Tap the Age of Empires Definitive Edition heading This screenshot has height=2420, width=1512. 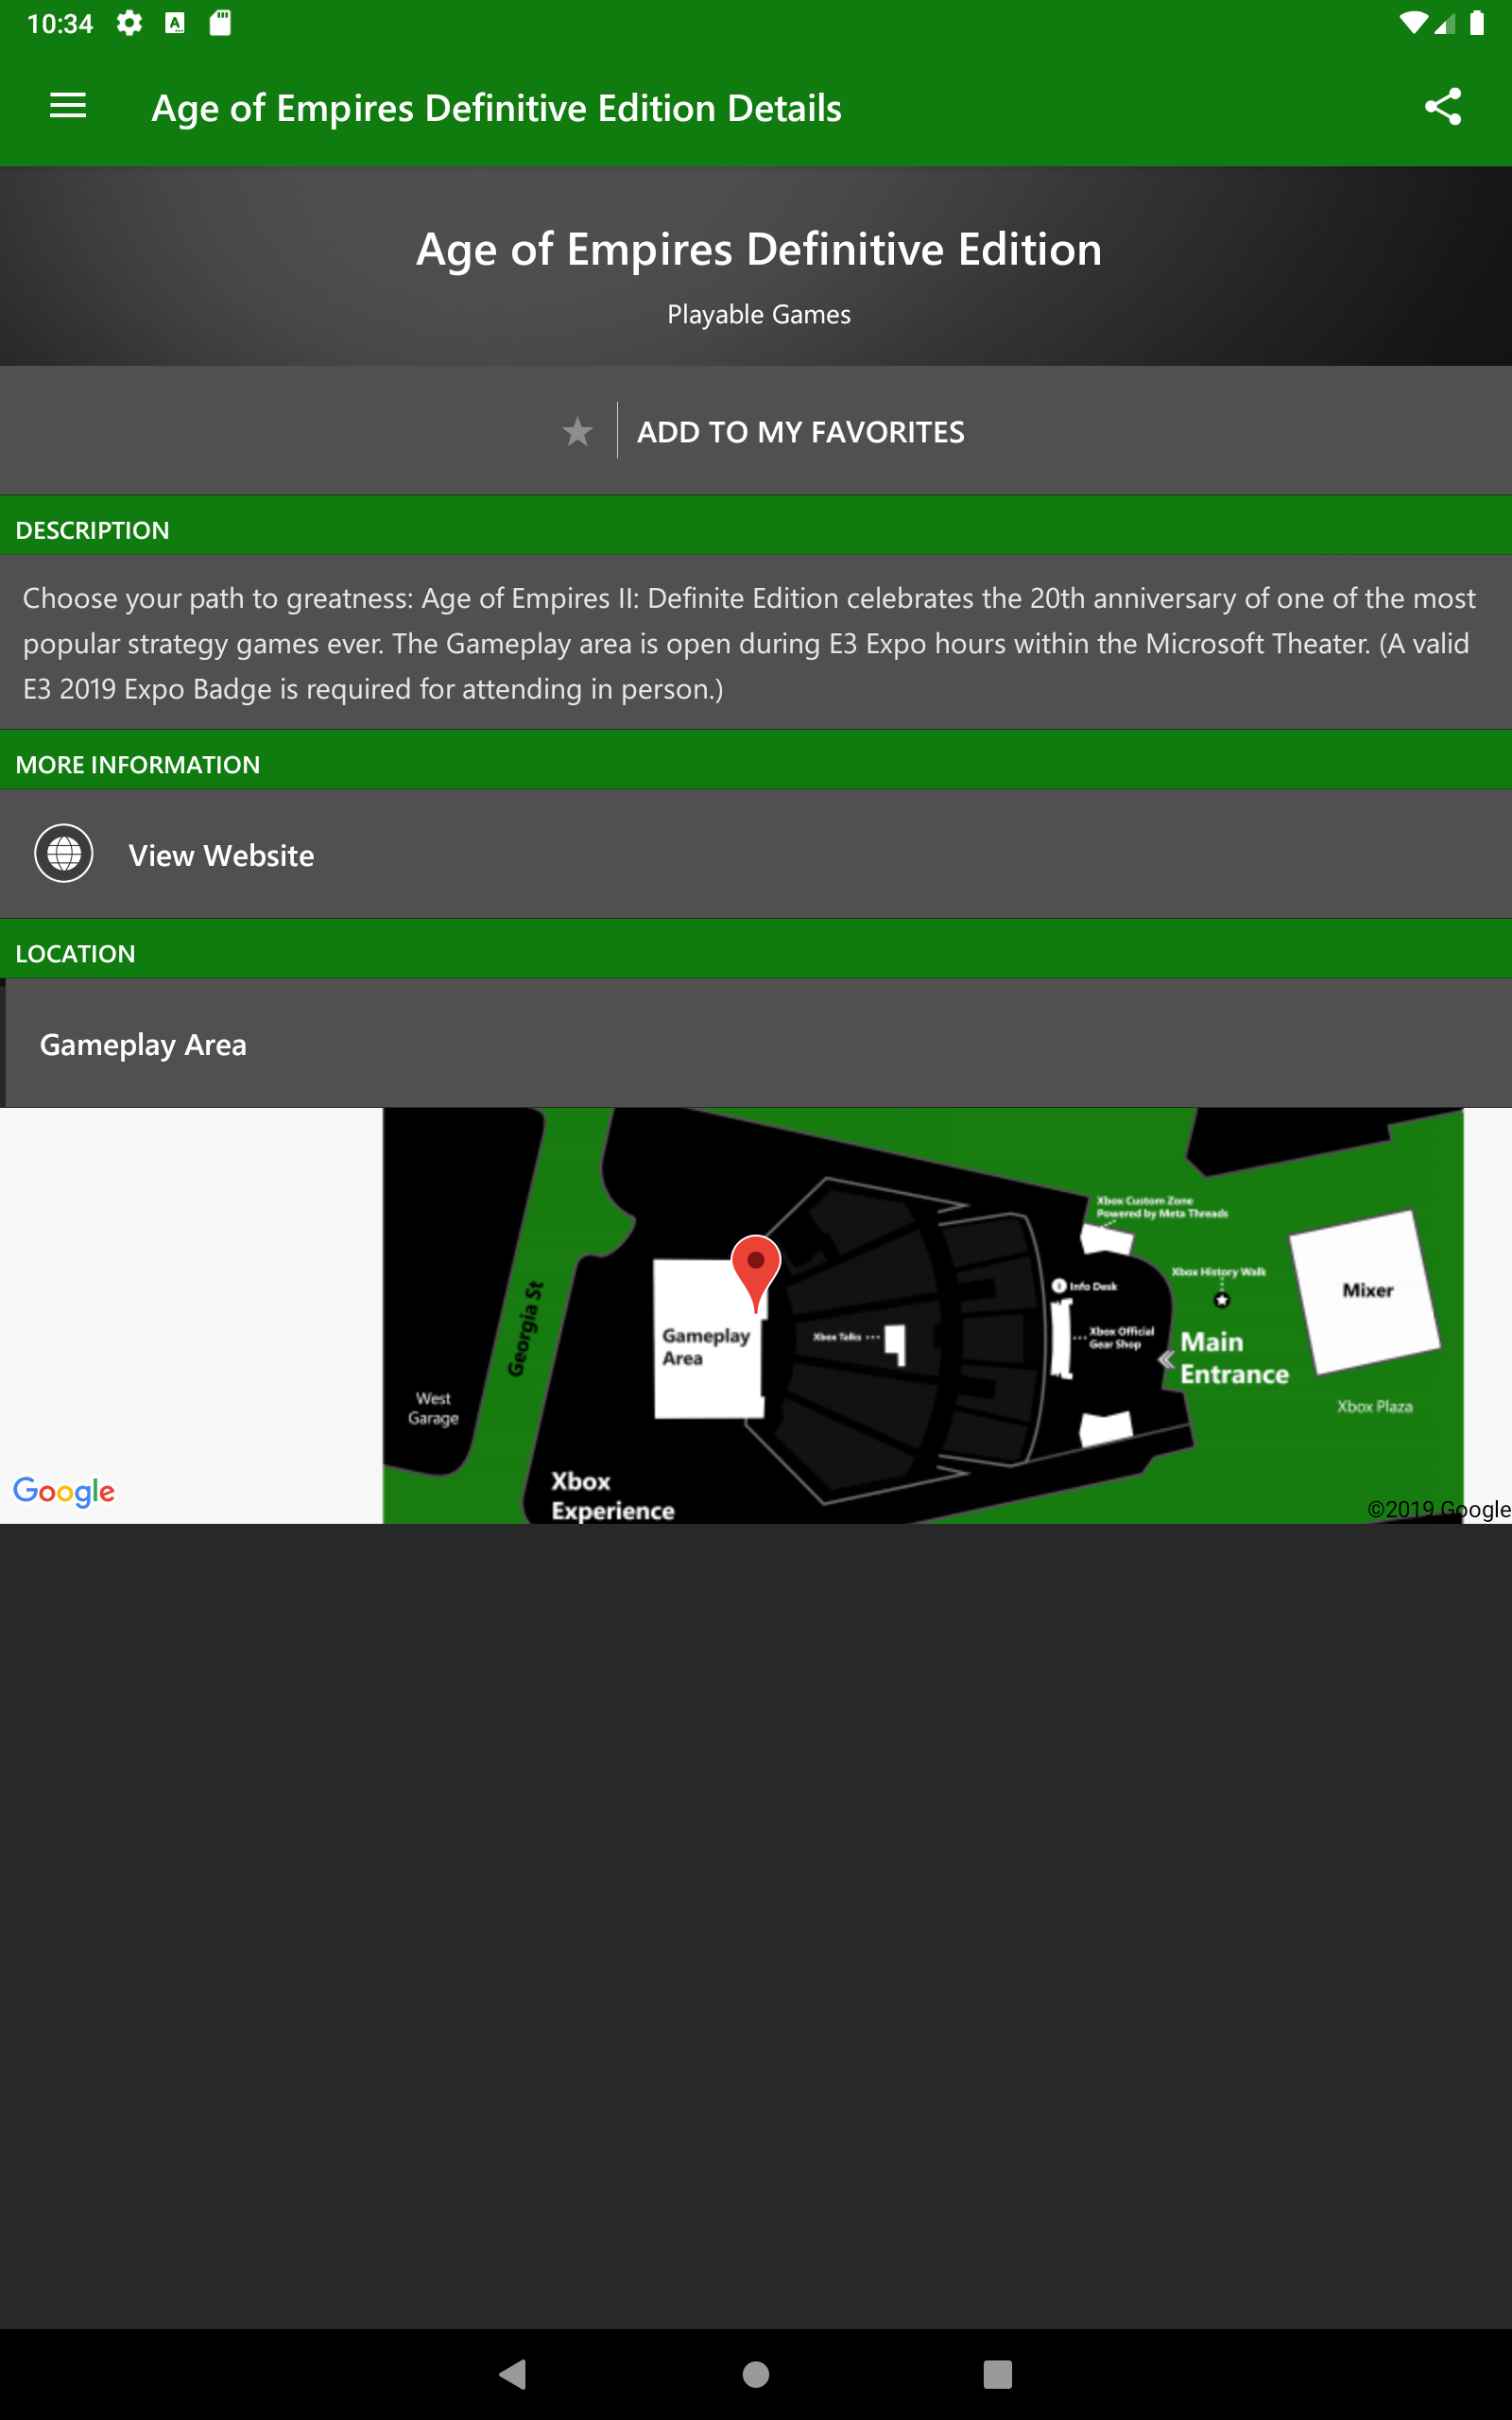[759, 249]
